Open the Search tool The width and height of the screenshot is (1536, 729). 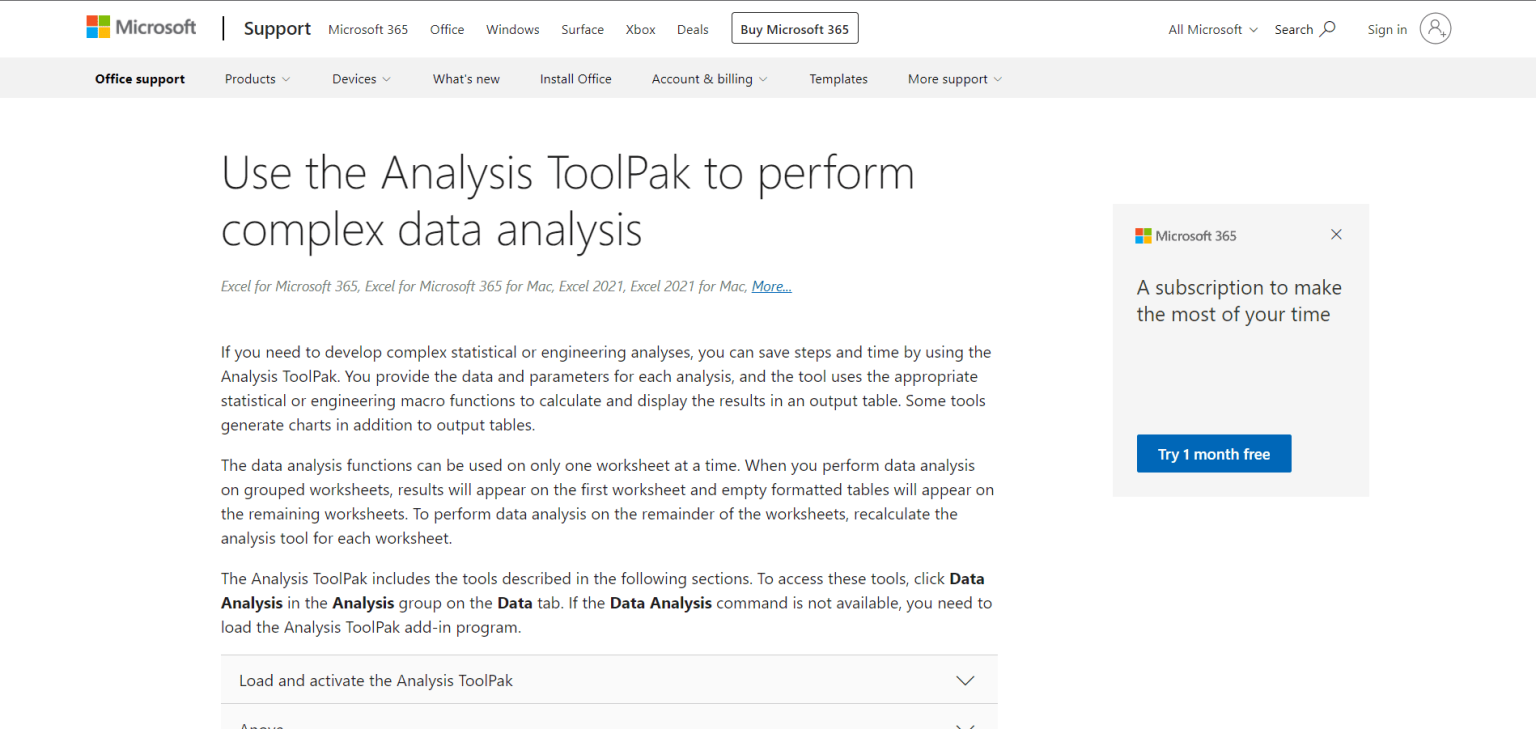[x=1305, y=29]
